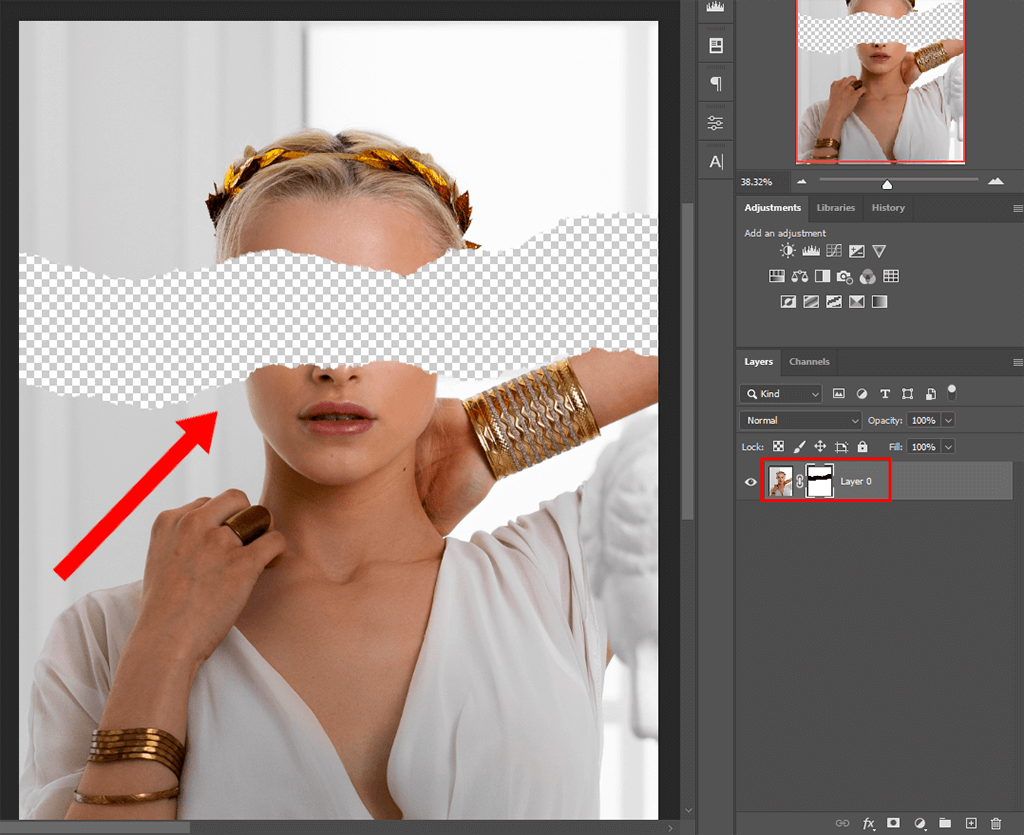Hide Layer 0 with the eye icon
The image size is (1024, 835).
pyautogui.click(x=750, y=482)
